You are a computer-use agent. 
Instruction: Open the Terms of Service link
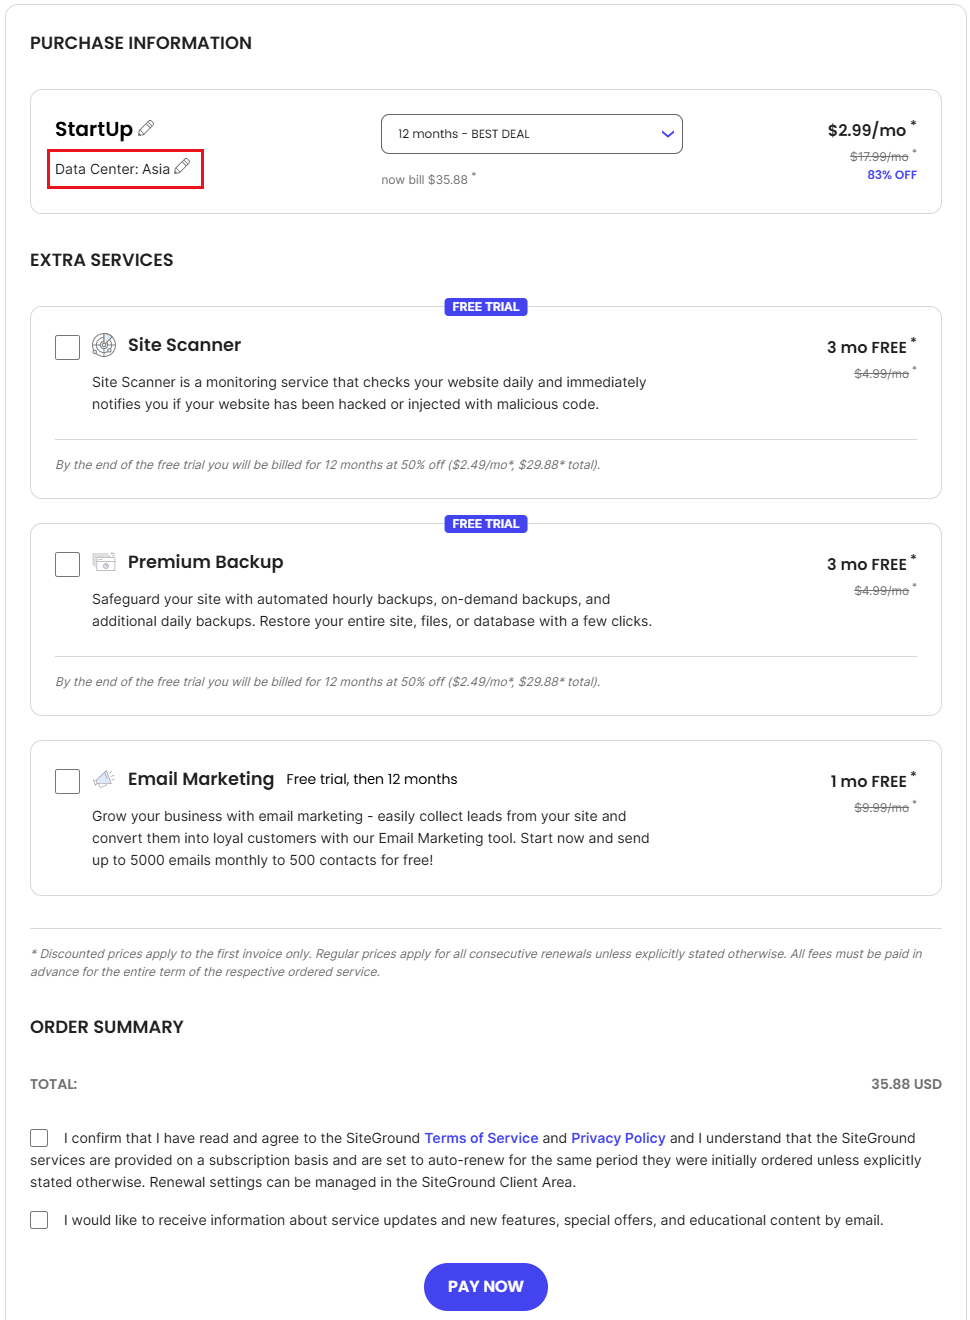[x=481, y=1138]
